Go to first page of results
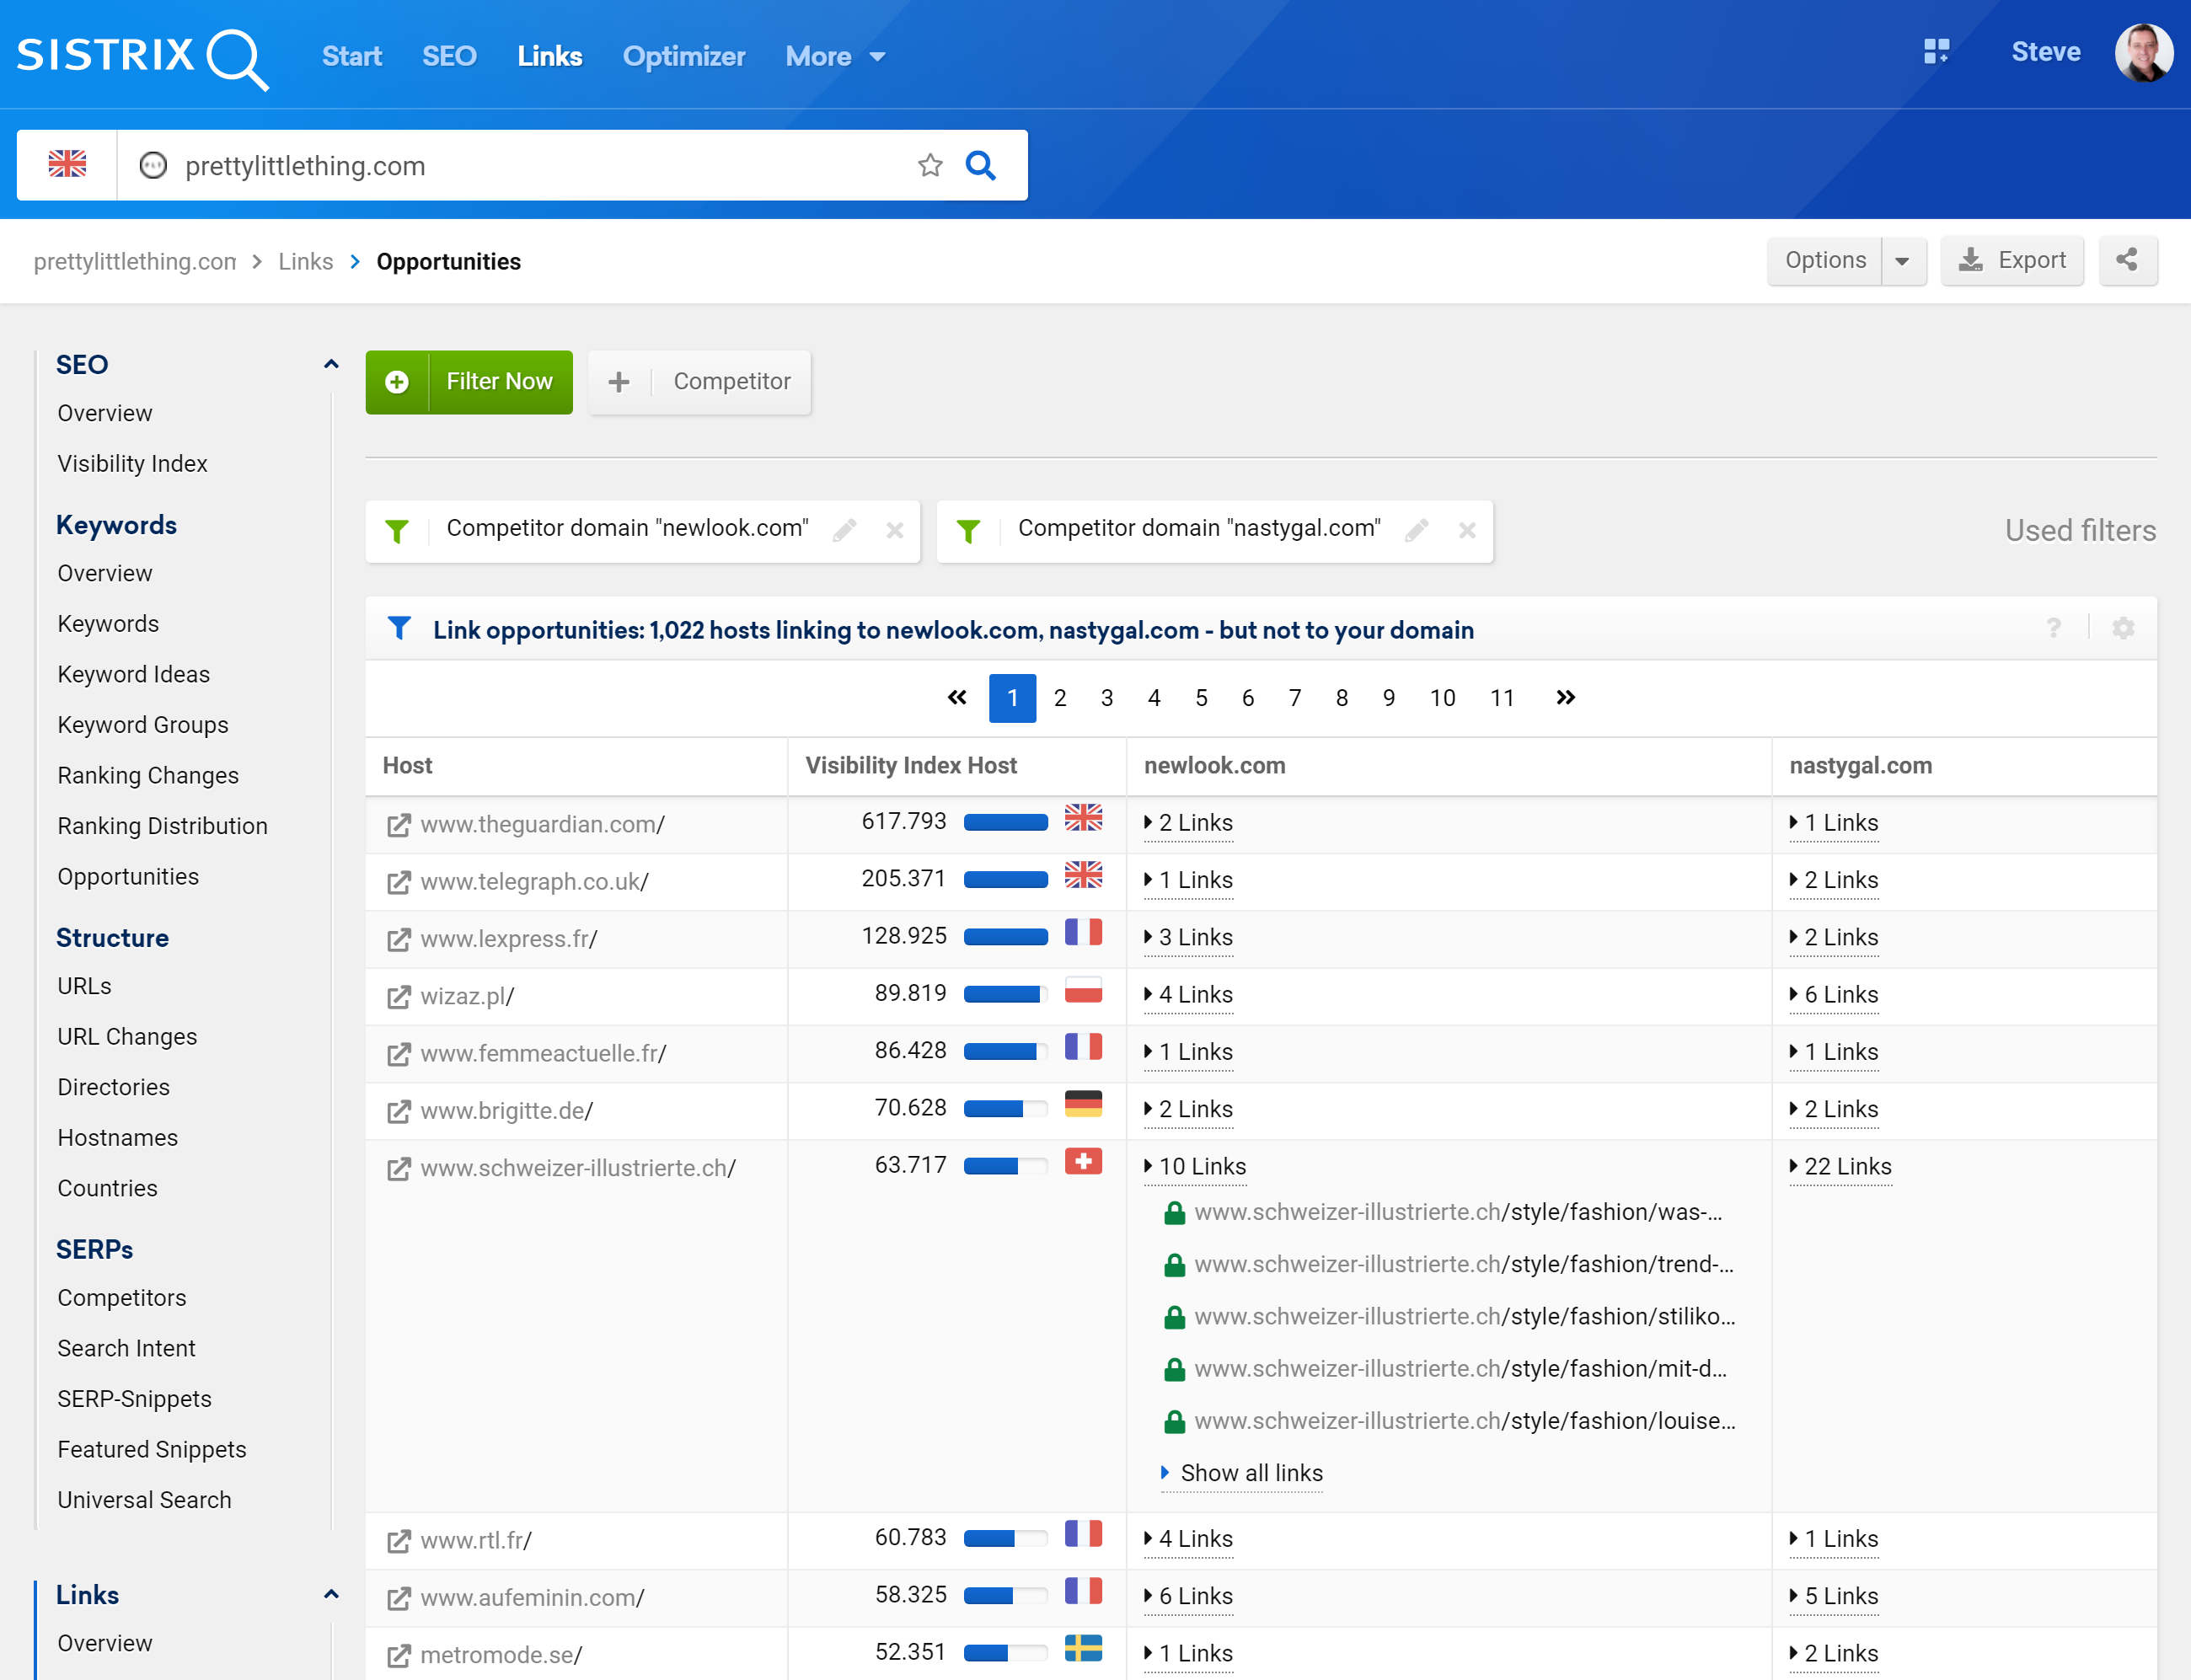This screenshot has height=1680, width=2191. pos(957,698)
